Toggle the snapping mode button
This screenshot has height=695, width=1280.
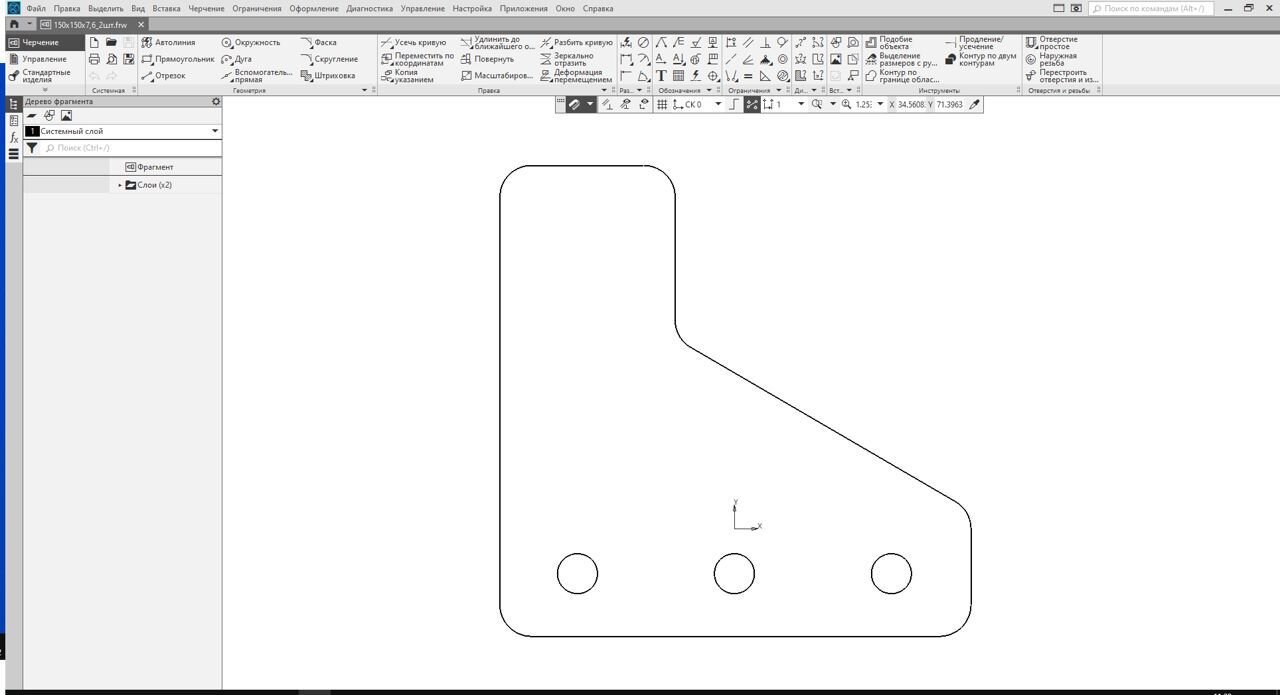752,104
